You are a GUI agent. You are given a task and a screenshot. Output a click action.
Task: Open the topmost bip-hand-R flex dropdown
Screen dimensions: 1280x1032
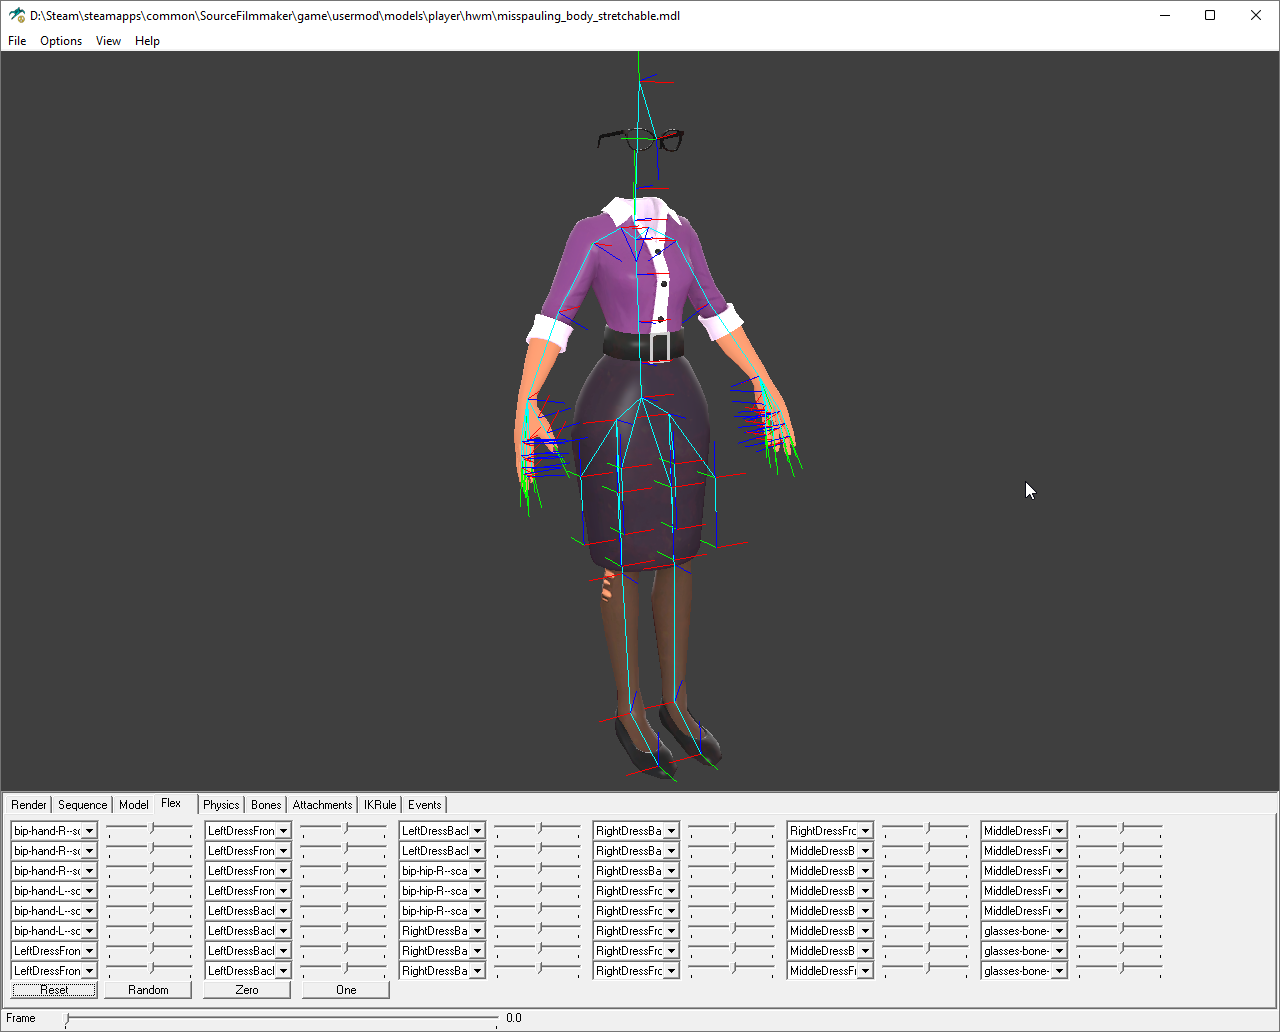click(54, 831)
